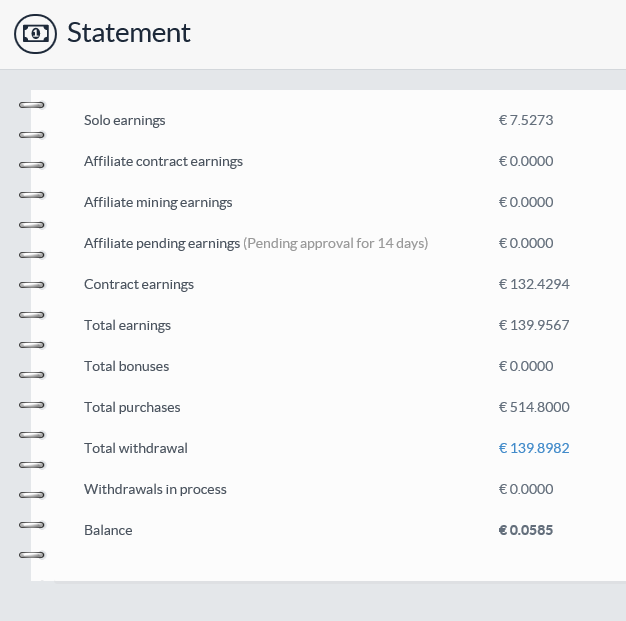Viewport: 626px width, 621px height.
Task: Select the Total earnings label
Action: coord(127,325)
